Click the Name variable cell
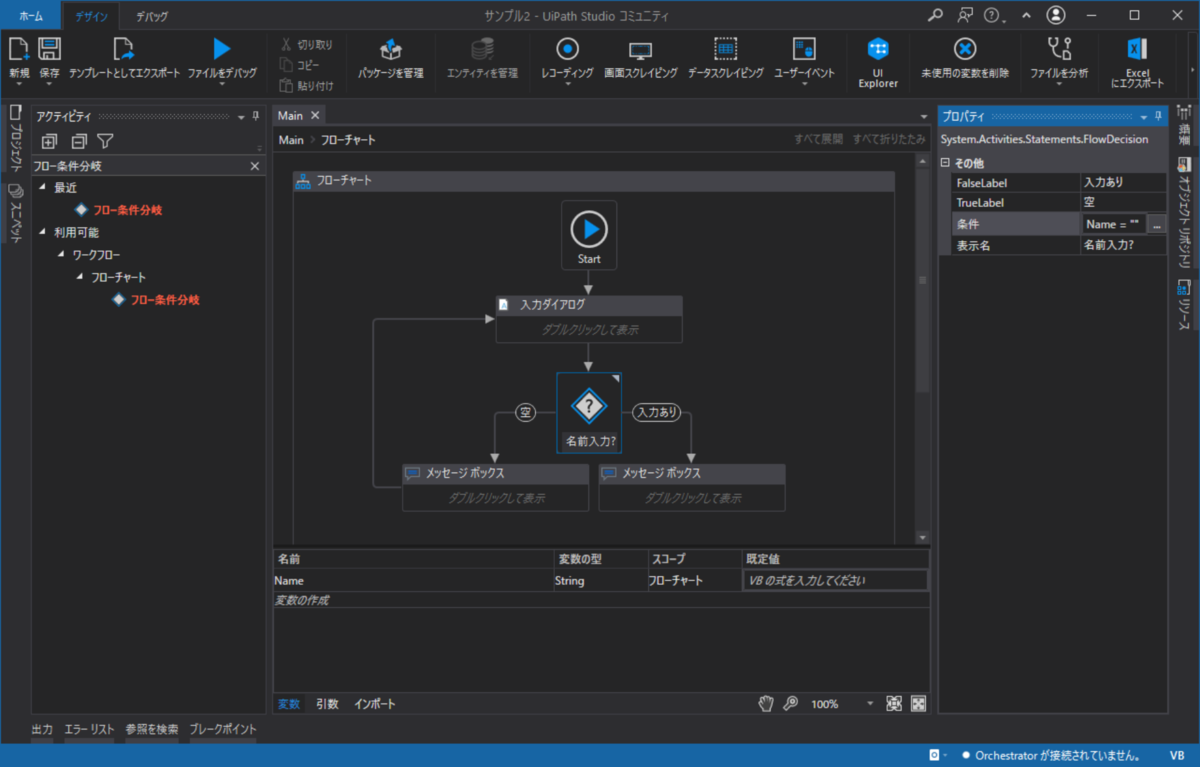The image size is (1200, 767). coord(413,580)
